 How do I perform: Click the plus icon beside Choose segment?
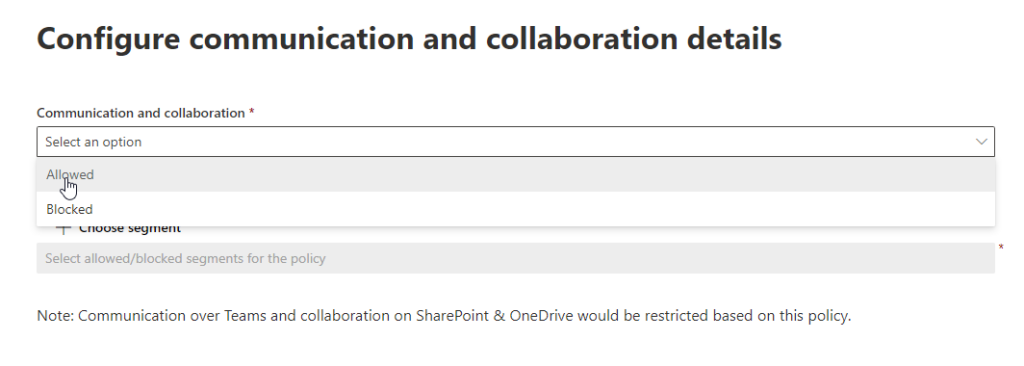[x=63, y=229]
